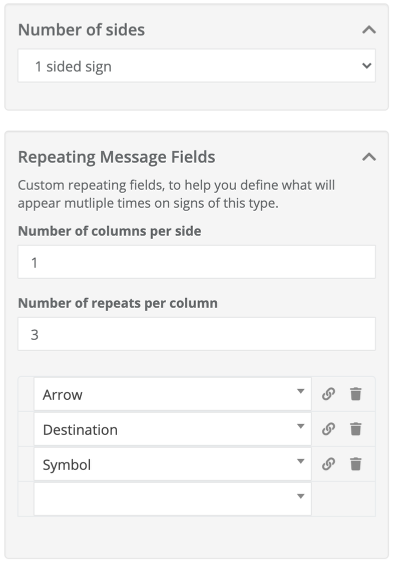Click the link icon beside Destination field
The width and height of the screenshot is (393, 564).
[328, 429]
